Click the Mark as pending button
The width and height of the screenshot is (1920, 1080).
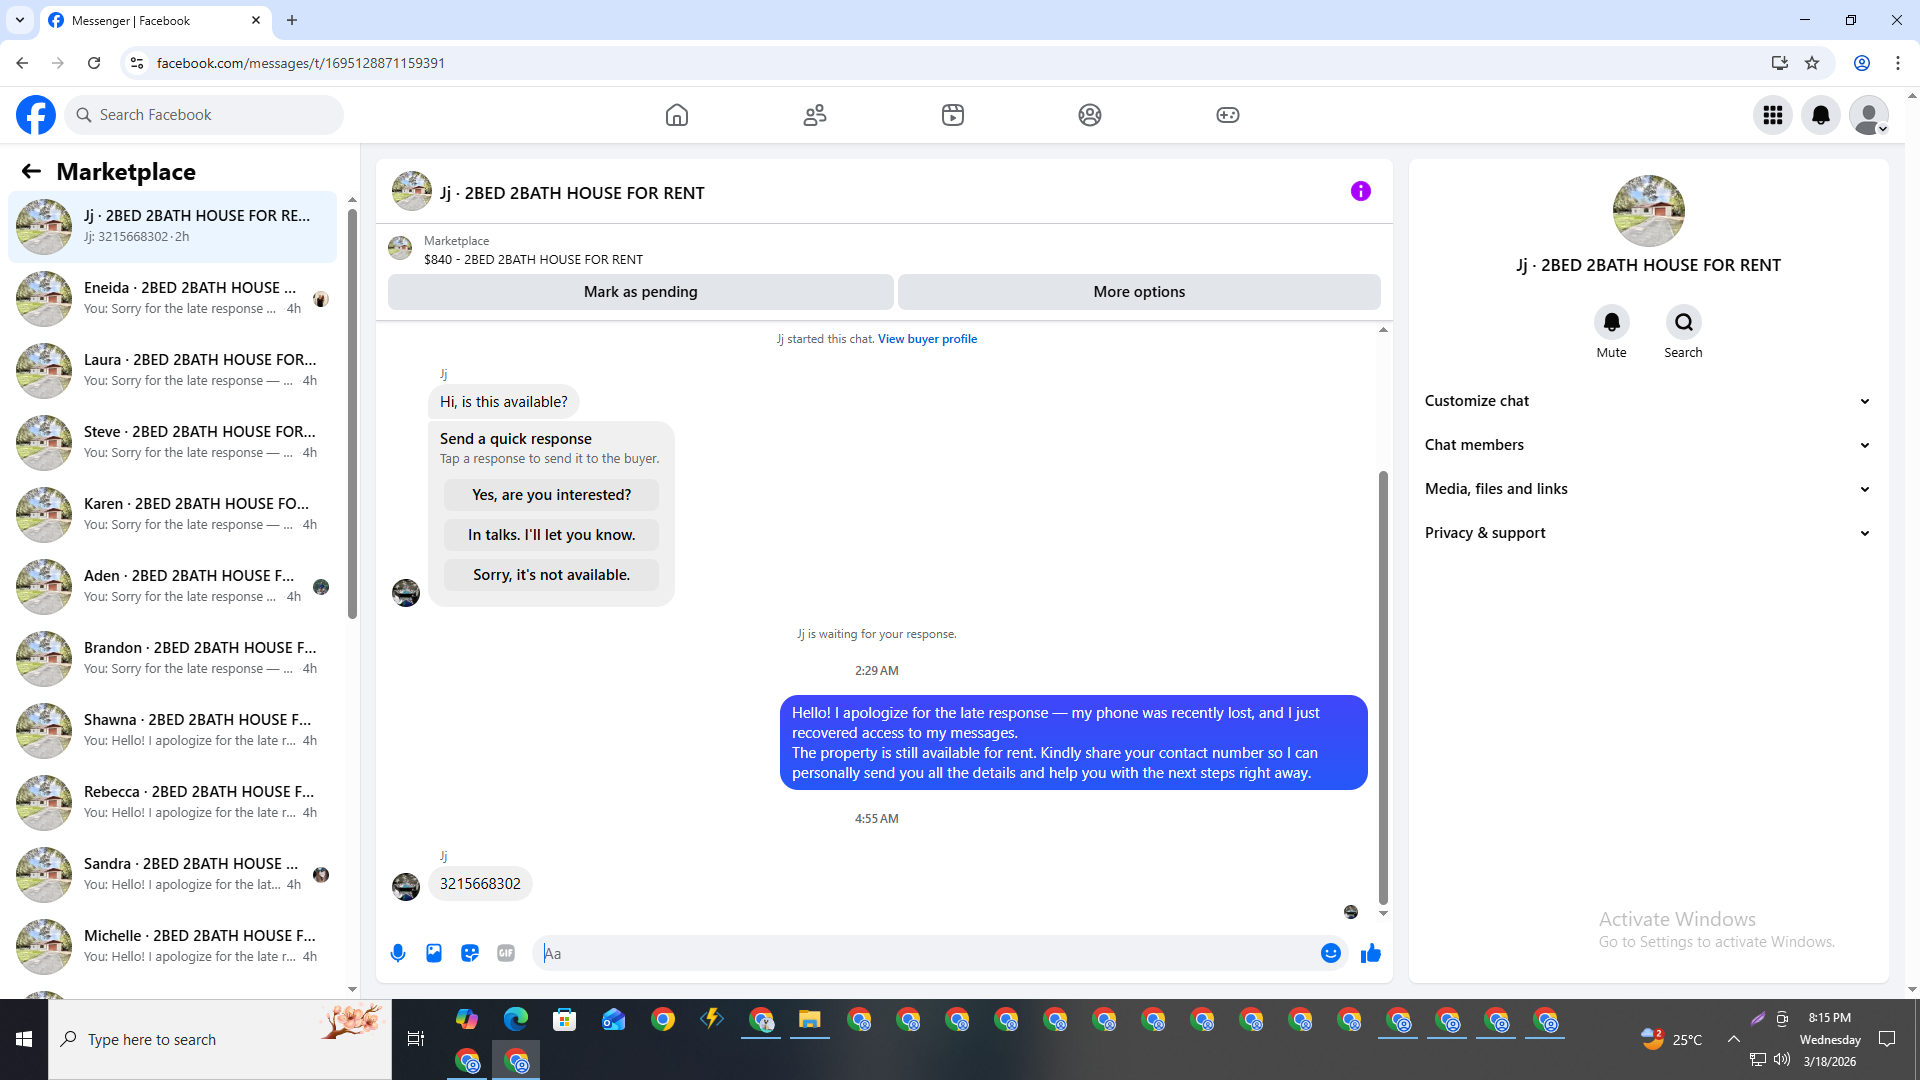coord(640,292)
